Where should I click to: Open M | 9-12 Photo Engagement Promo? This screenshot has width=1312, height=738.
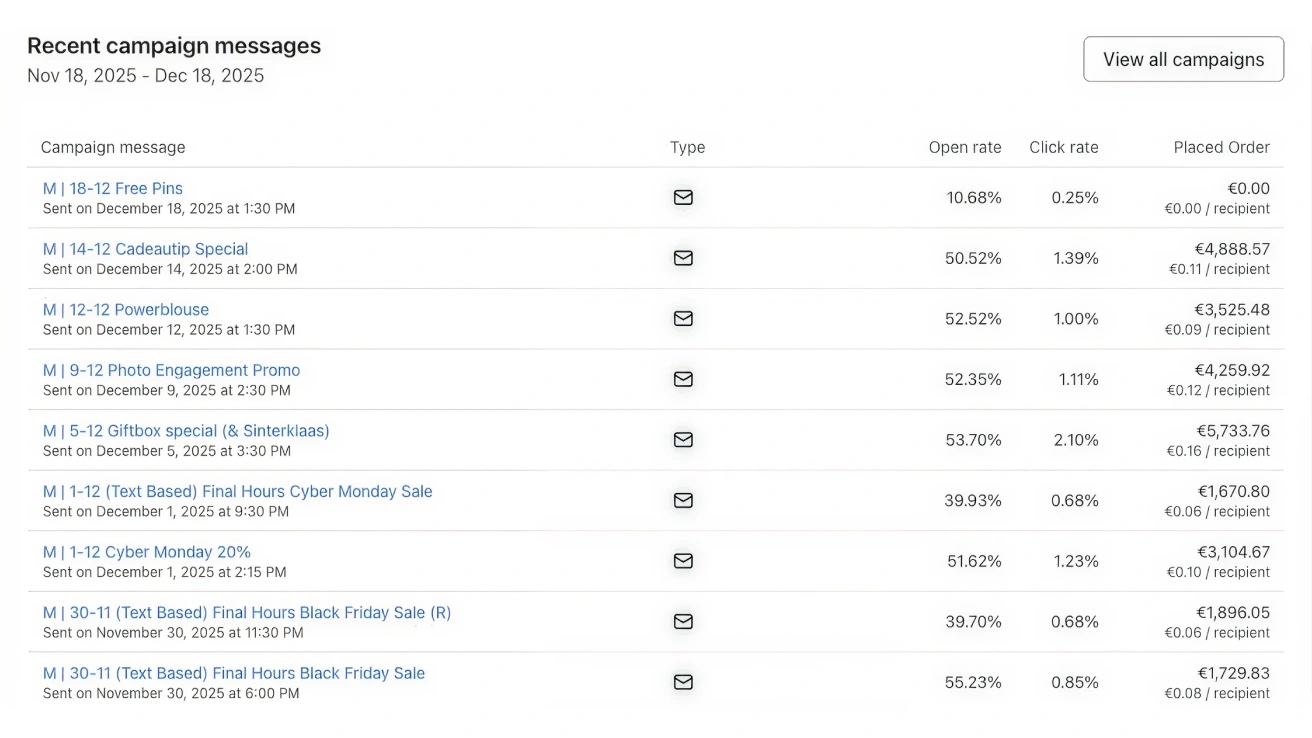[171, 370]
